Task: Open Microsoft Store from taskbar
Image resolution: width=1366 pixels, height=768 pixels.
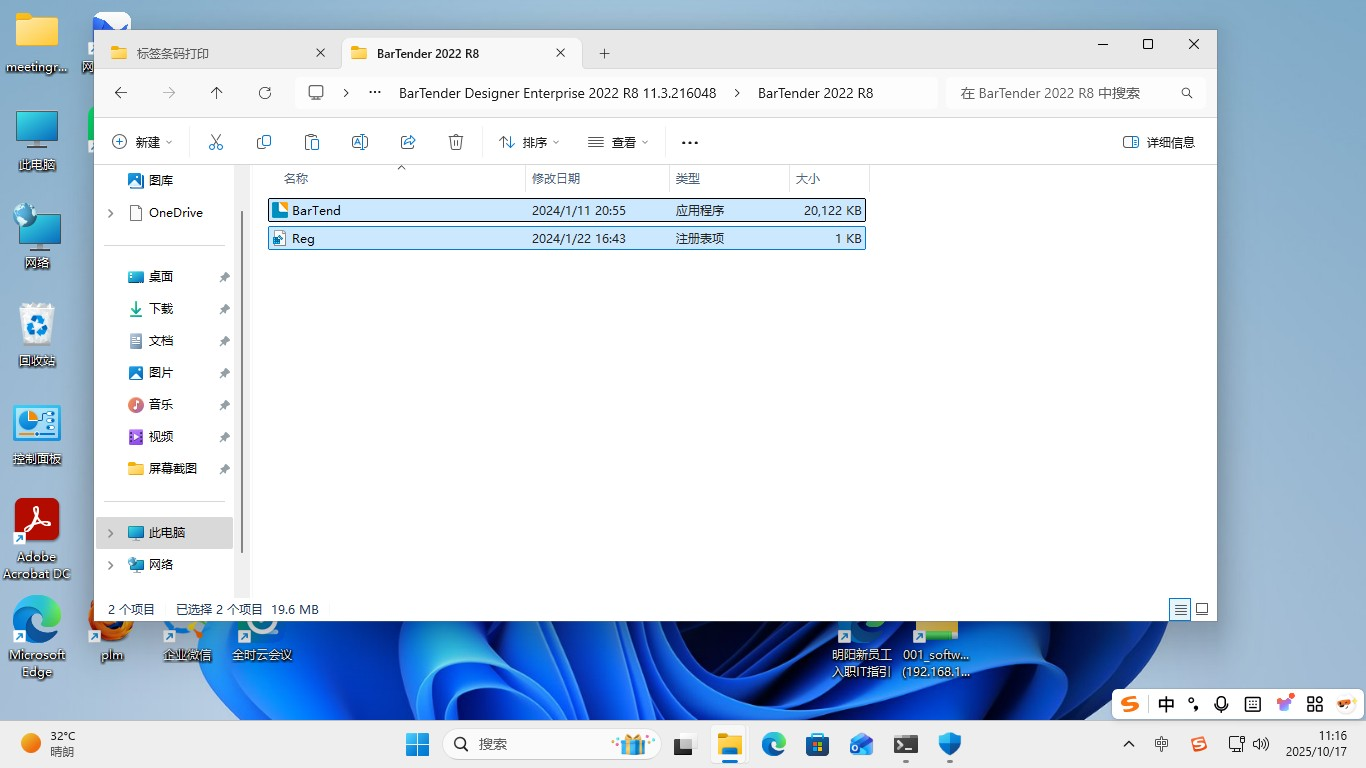Action: [818, 744]
